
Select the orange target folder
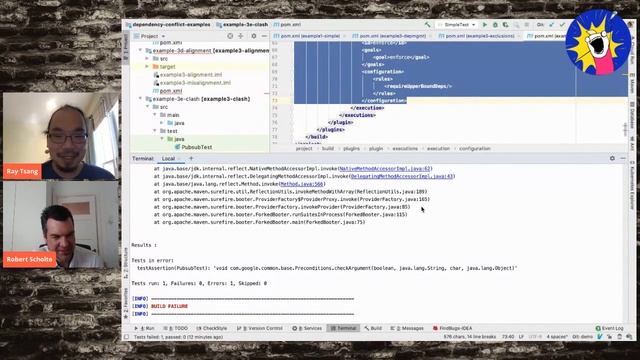pyautogui.click(x=164, y=67)
